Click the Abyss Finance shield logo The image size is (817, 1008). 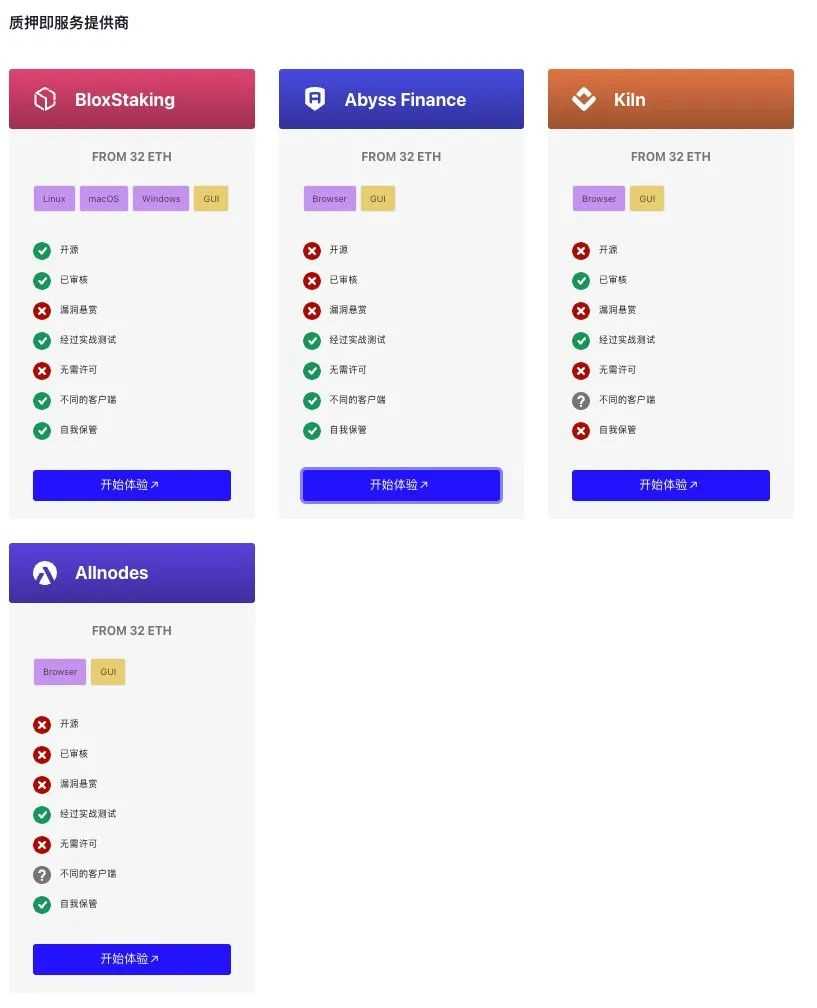click(313, 99)
